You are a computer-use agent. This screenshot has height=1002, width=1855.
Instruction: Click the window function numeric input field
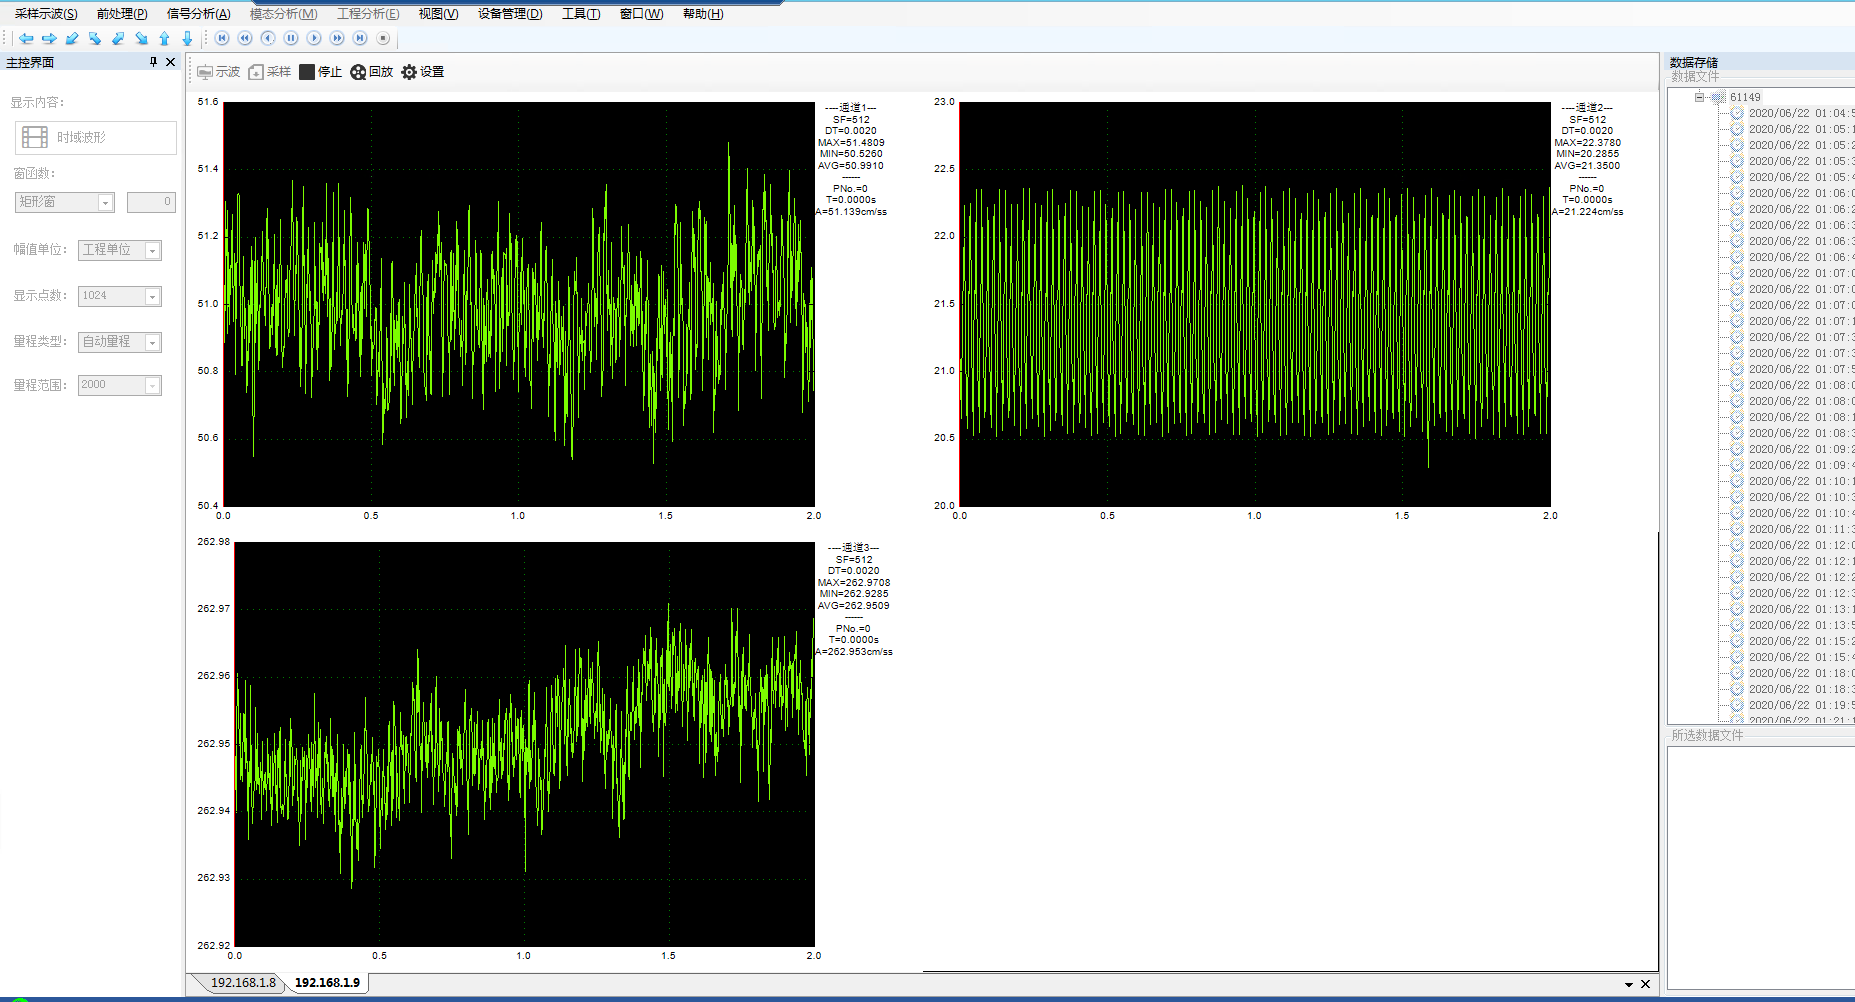151,202
